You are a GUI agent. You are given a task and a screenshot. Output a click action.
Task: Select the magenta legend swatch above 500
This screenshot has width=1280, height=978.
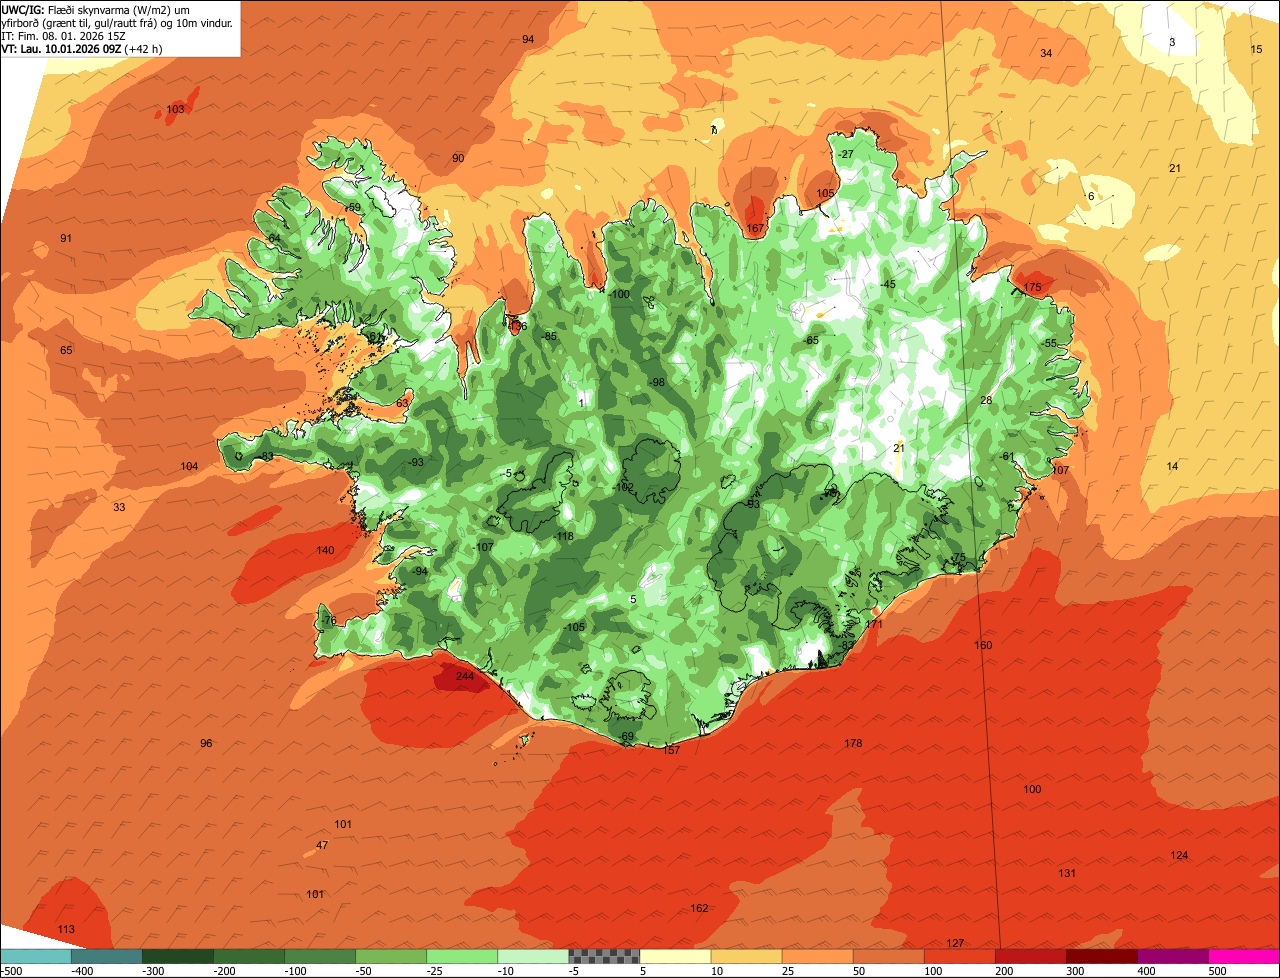[1244, 956]
